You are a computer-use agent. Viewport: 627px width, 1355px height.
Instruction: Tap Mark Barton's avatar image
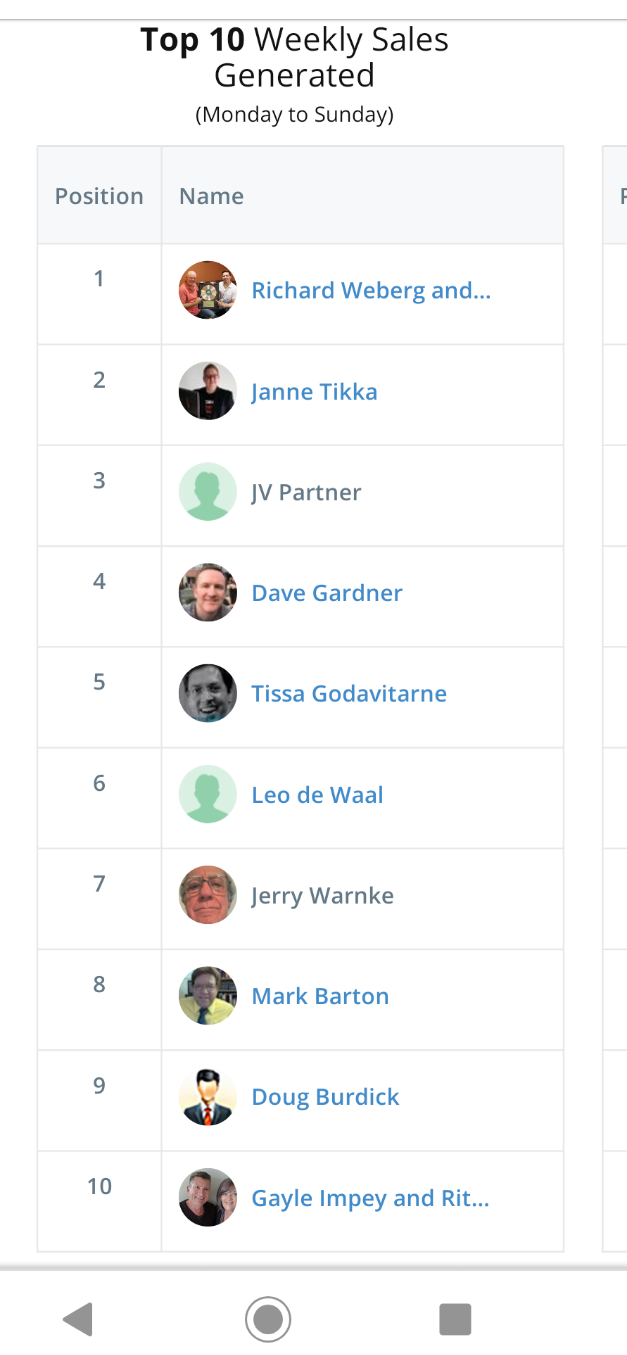coord(208,996)
